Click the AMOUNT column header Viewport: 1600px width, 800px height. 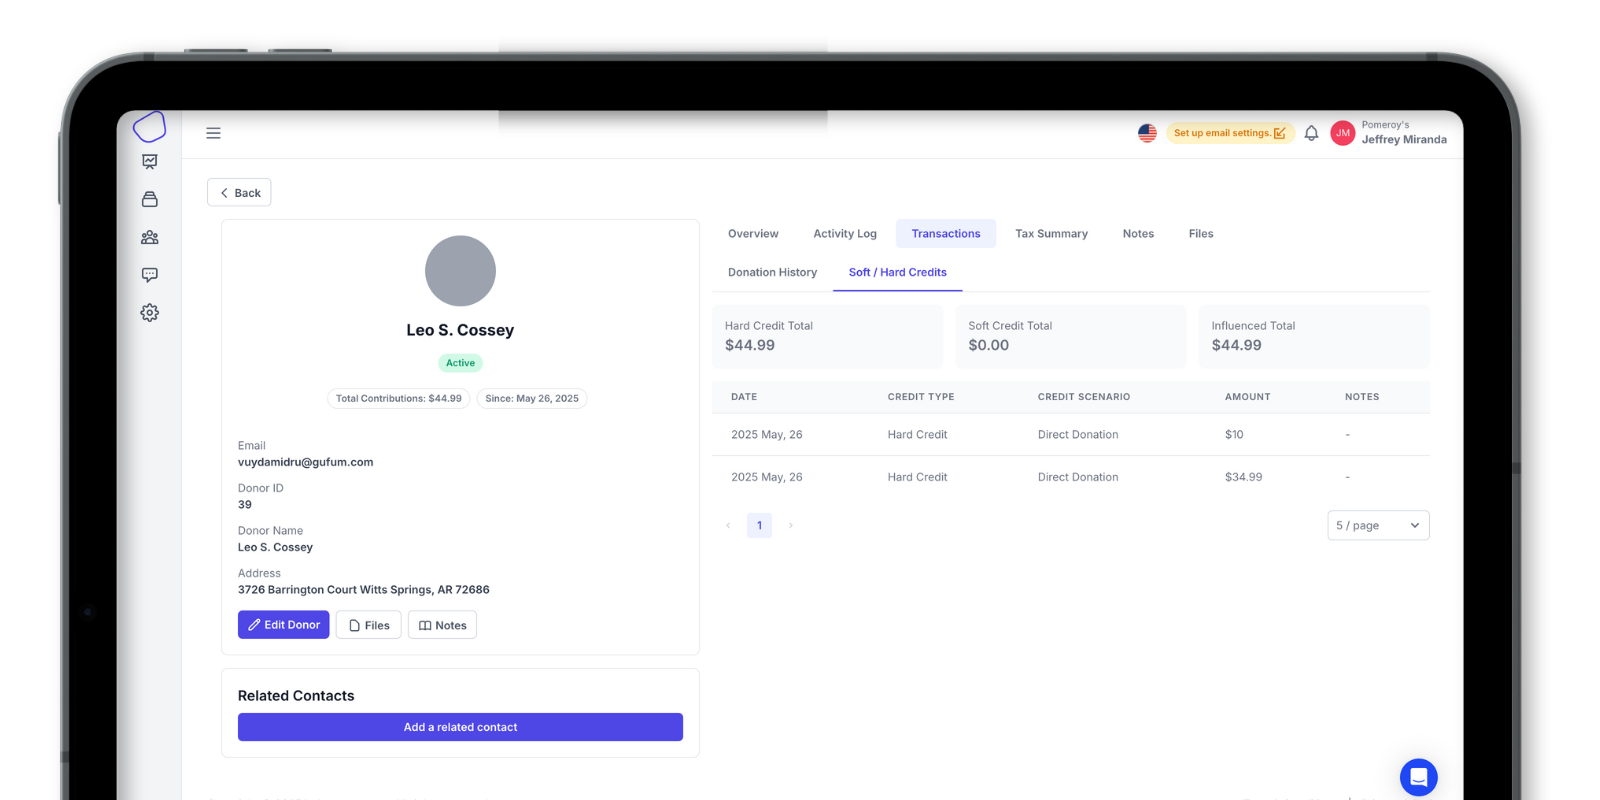tap(1248, 397)
